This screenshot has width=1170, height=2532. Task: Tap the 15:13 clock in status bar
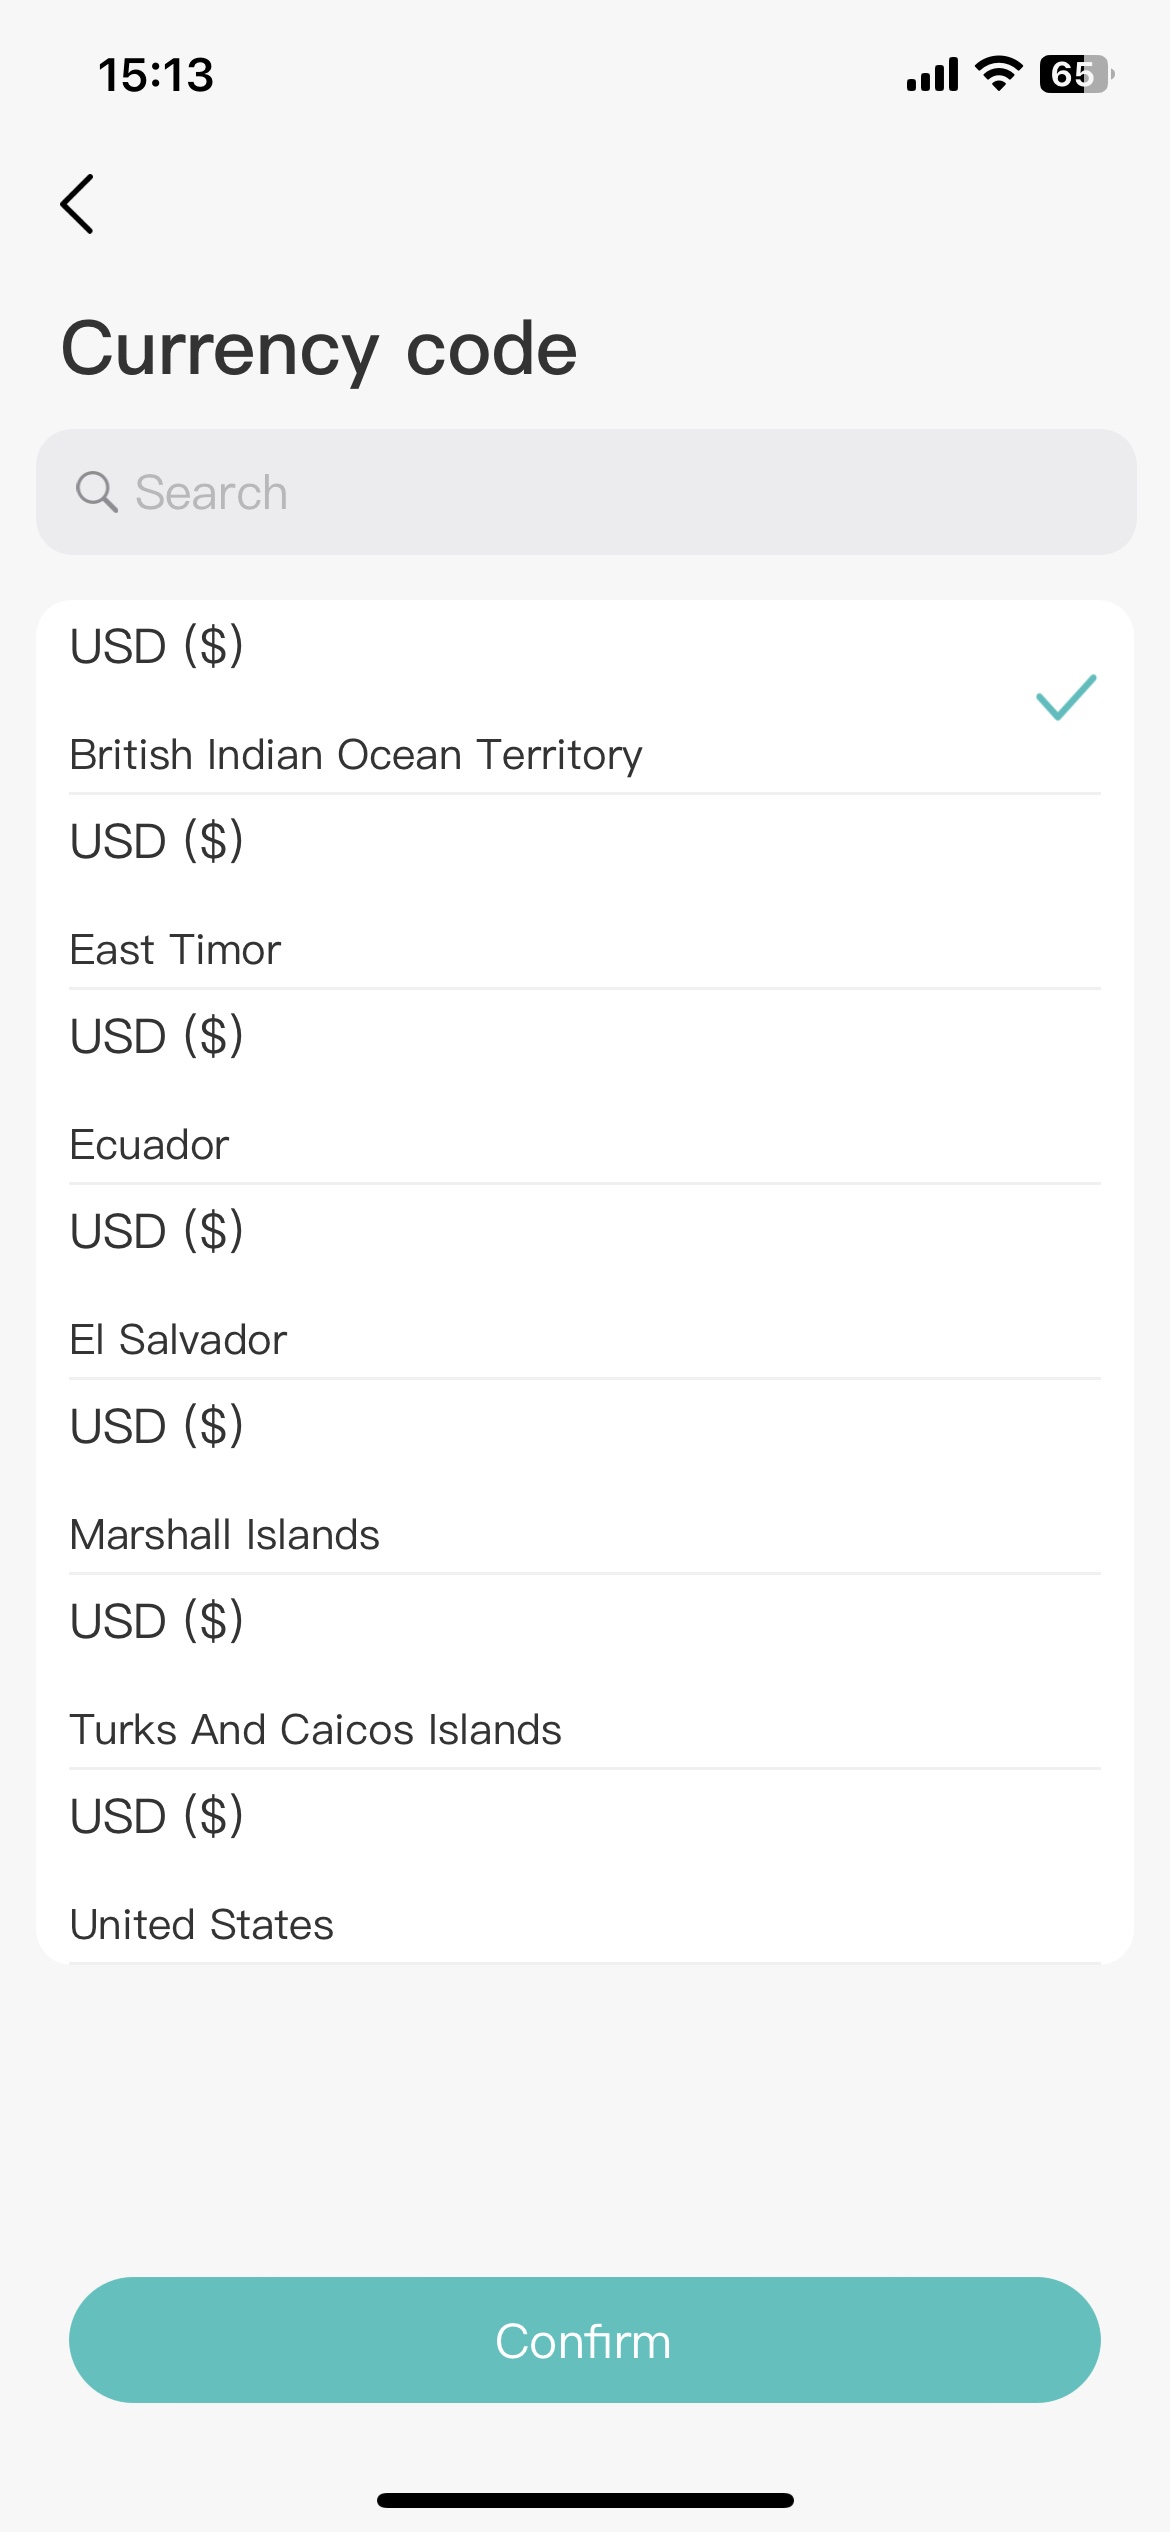coord(156,75)
